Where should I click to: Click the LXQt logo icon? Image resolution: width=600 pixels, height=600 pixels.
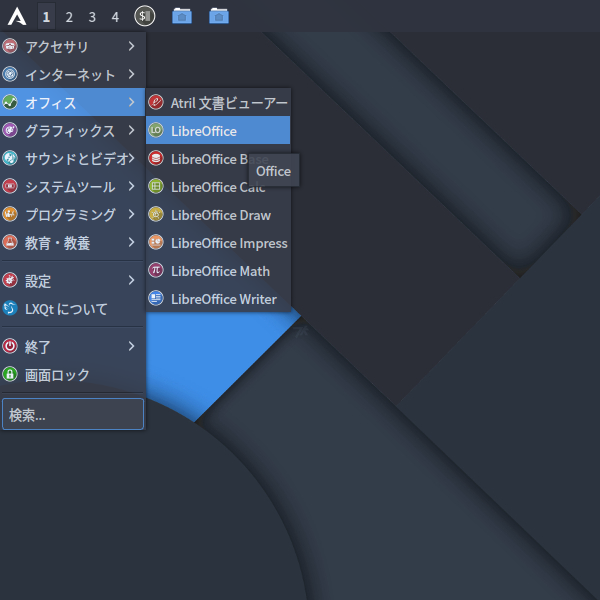click(10, 308)
